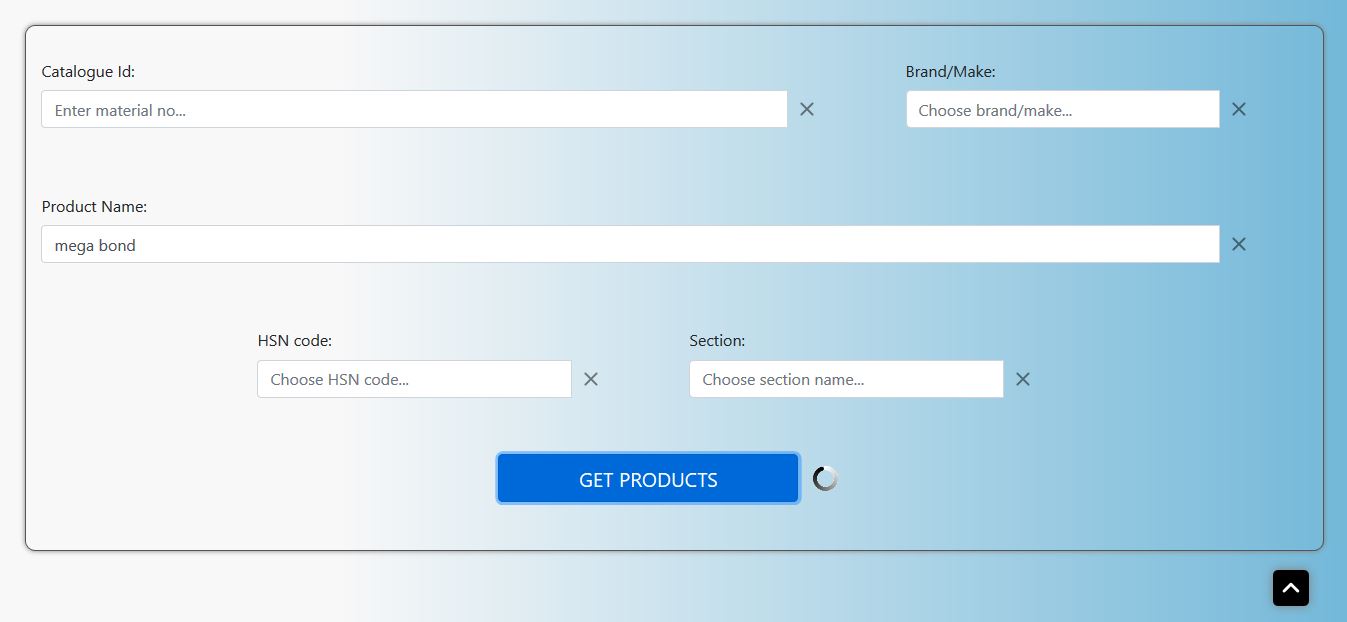Screen dimensions: 1347x622
Task: Click the Section label
Action: click(717, 341)
